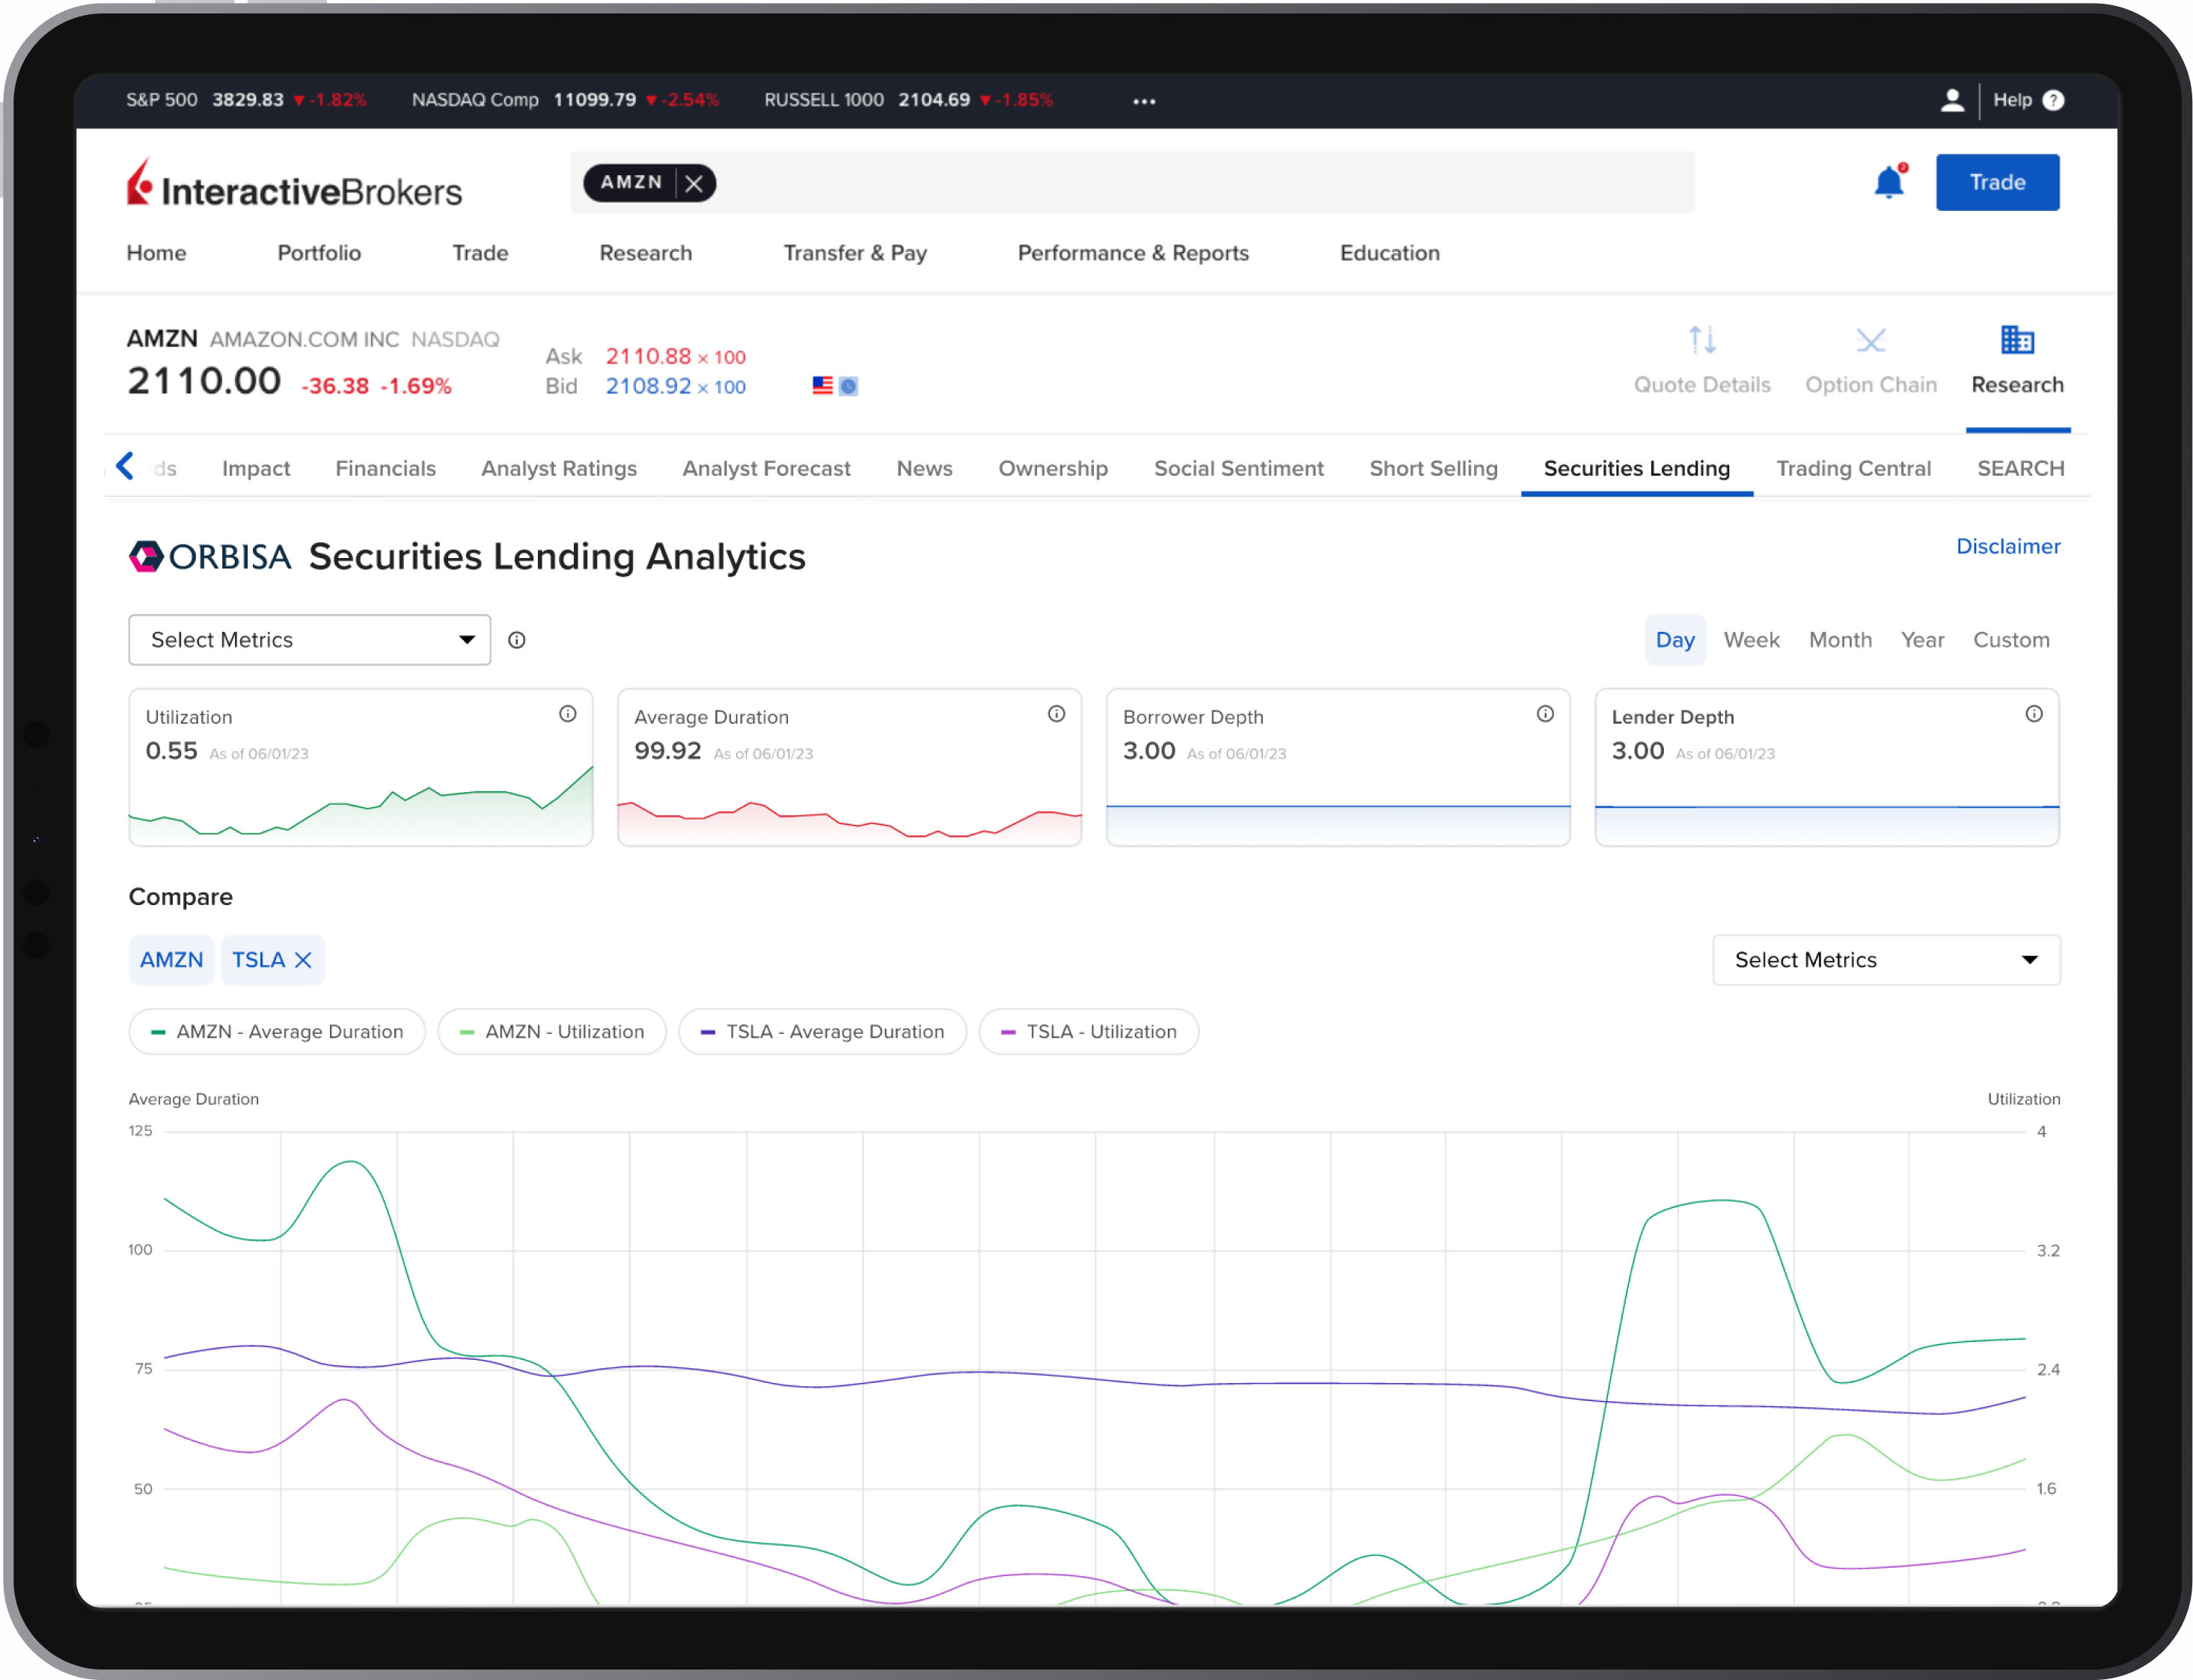Open the Disclaimer link
Image resolution: width=2193 pixels, height=1680 pixels.
[2008, 546]
